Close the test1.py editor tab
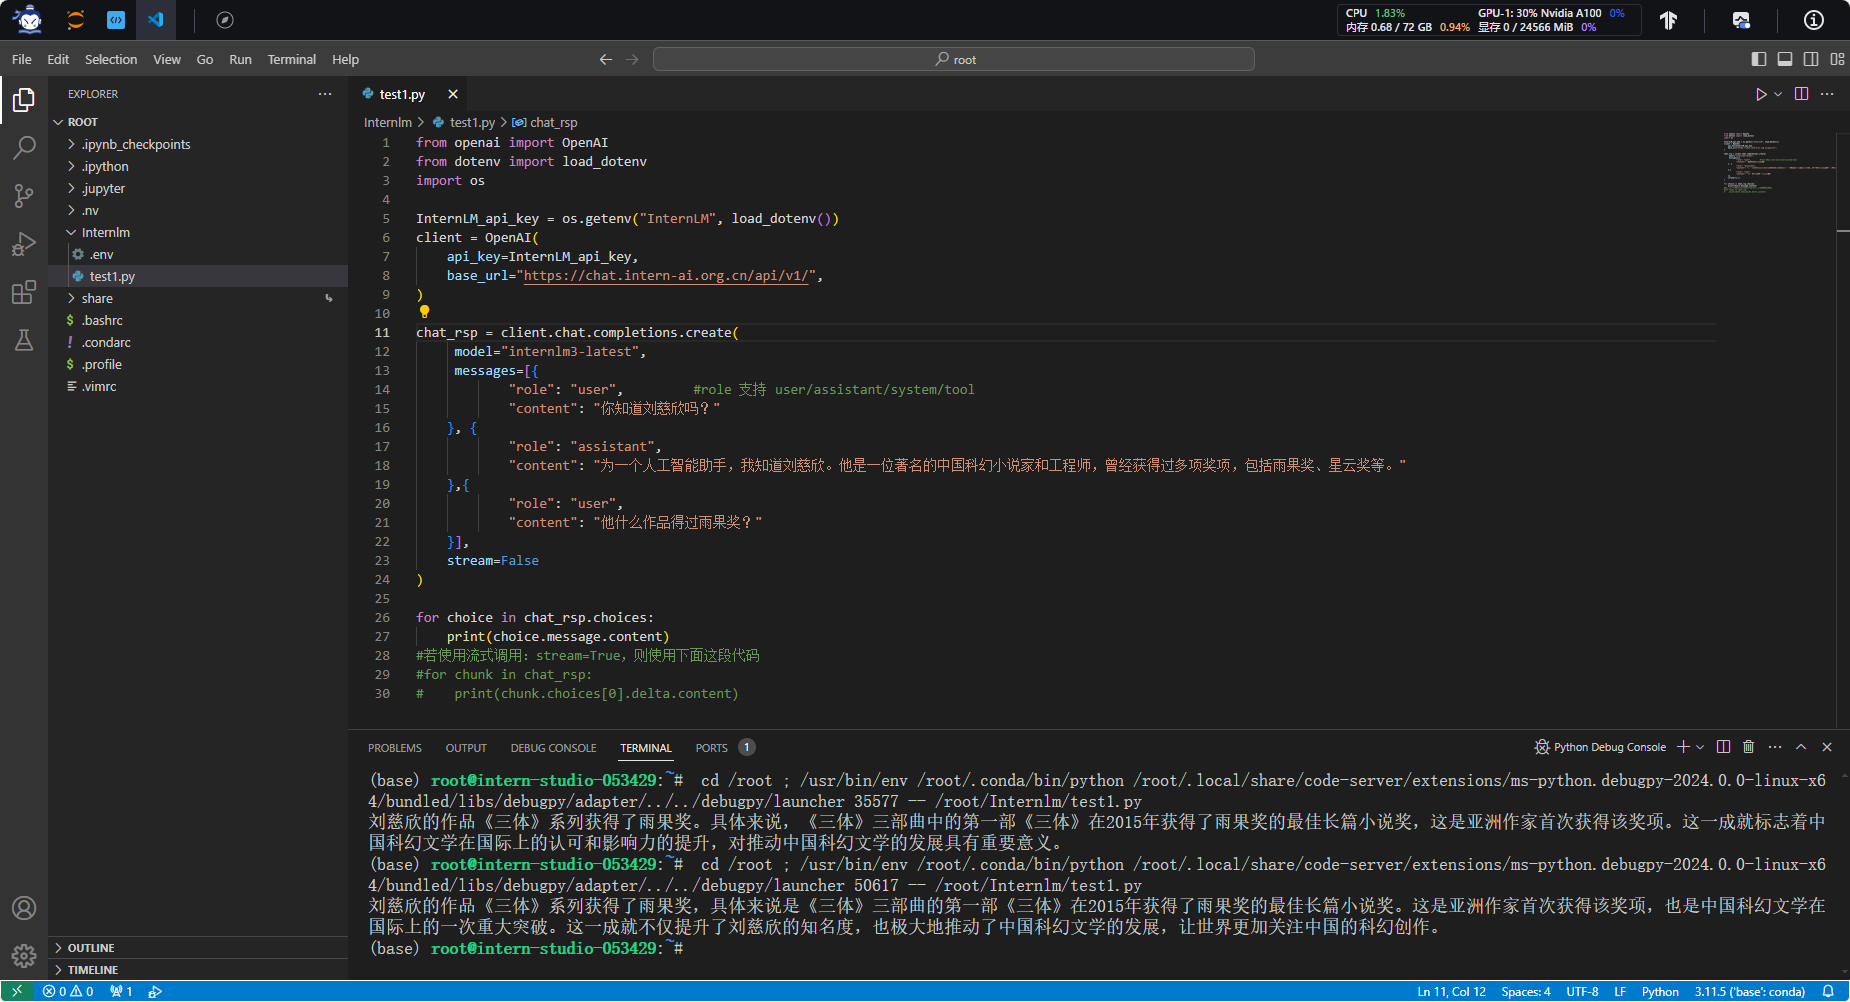Viewport: 1850px width, 1002px height. [453, 94]
